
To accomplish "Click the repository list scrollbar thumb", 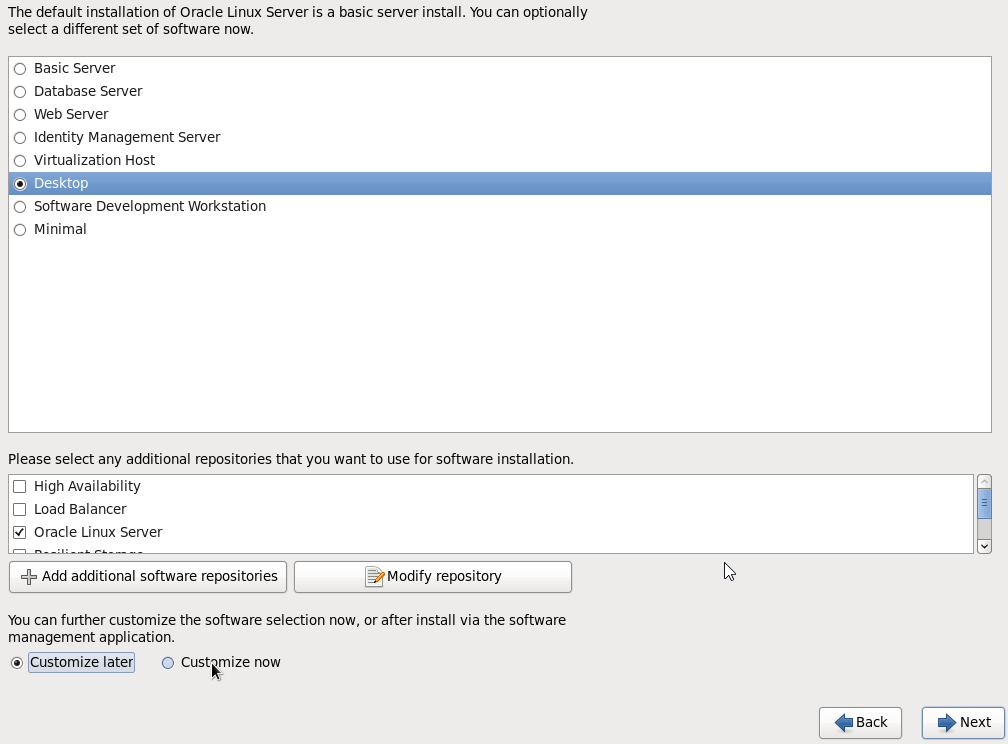I will 984,503.
